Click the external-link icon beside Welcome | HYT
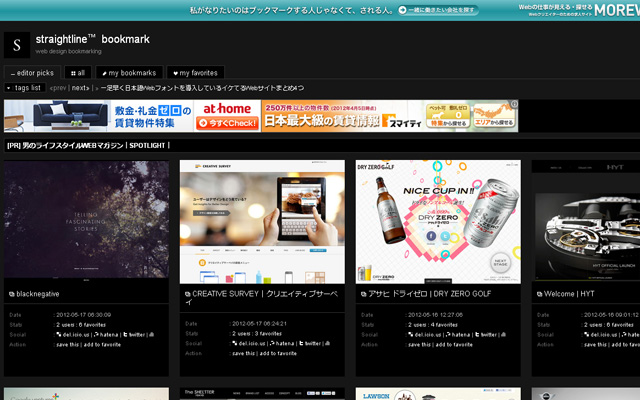Viewport: 640px width, 400px height. pos(539,294)
